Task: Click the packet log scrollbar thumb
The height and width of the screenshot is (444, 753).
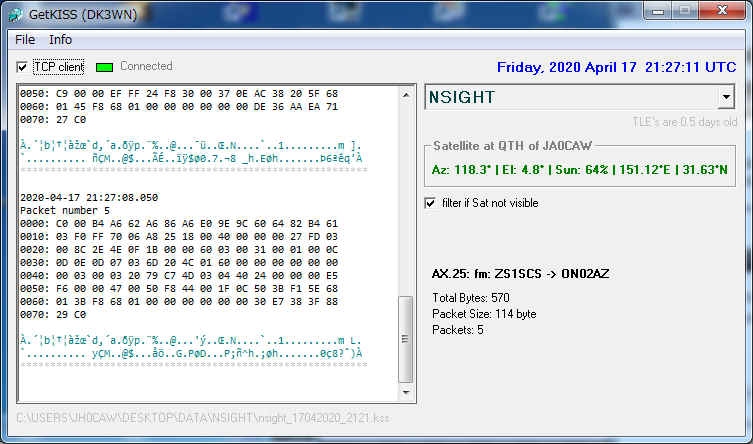Action: coord(406,339)
